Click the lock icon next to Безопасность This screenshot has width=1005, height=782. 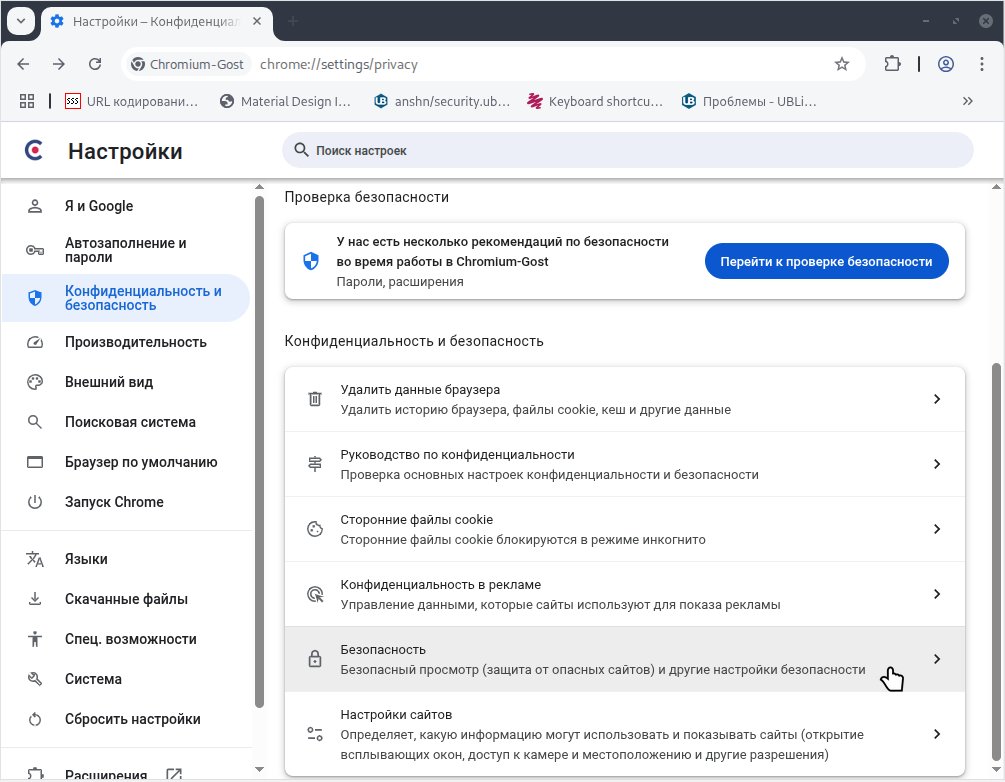point(314,658)
